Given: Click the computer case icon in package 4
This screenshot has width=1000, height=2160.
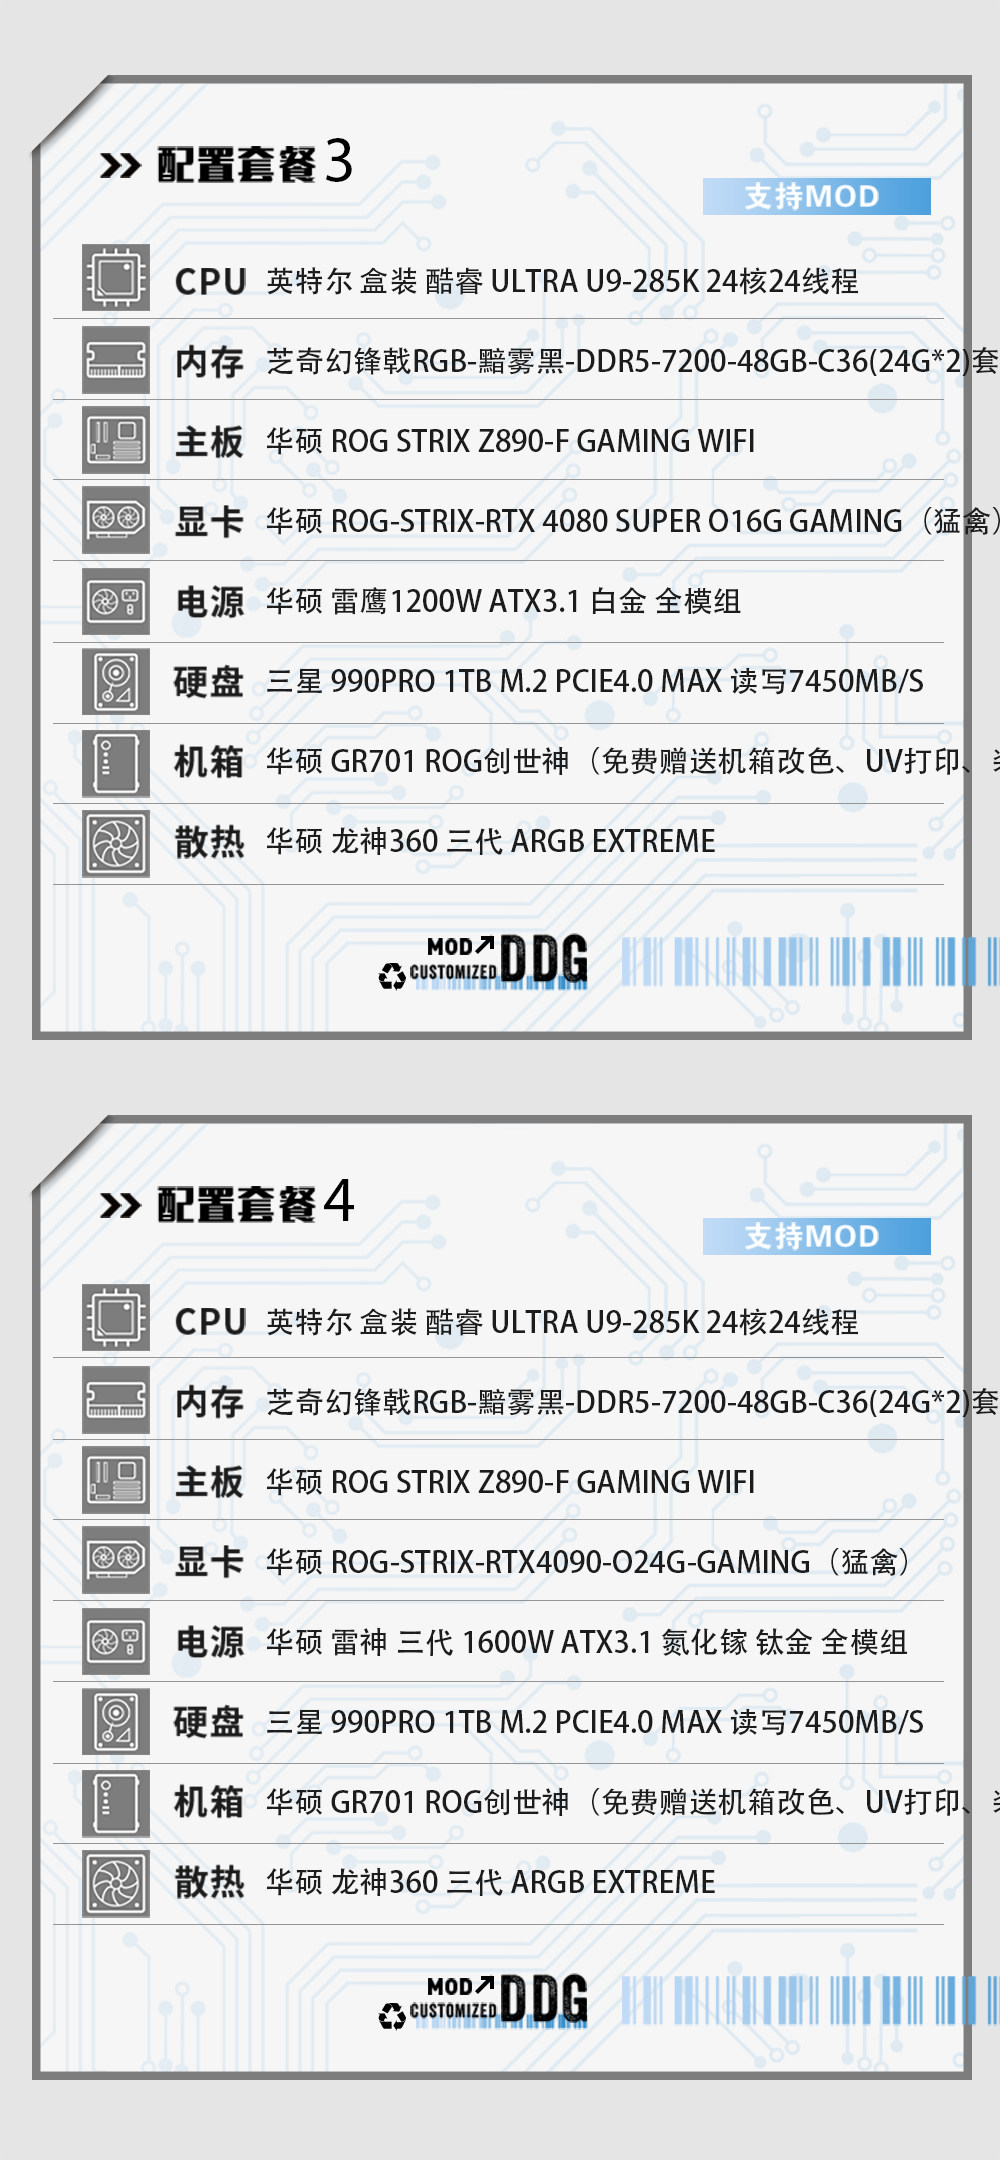Looking at the screenshot, I should coord(116,1804).
